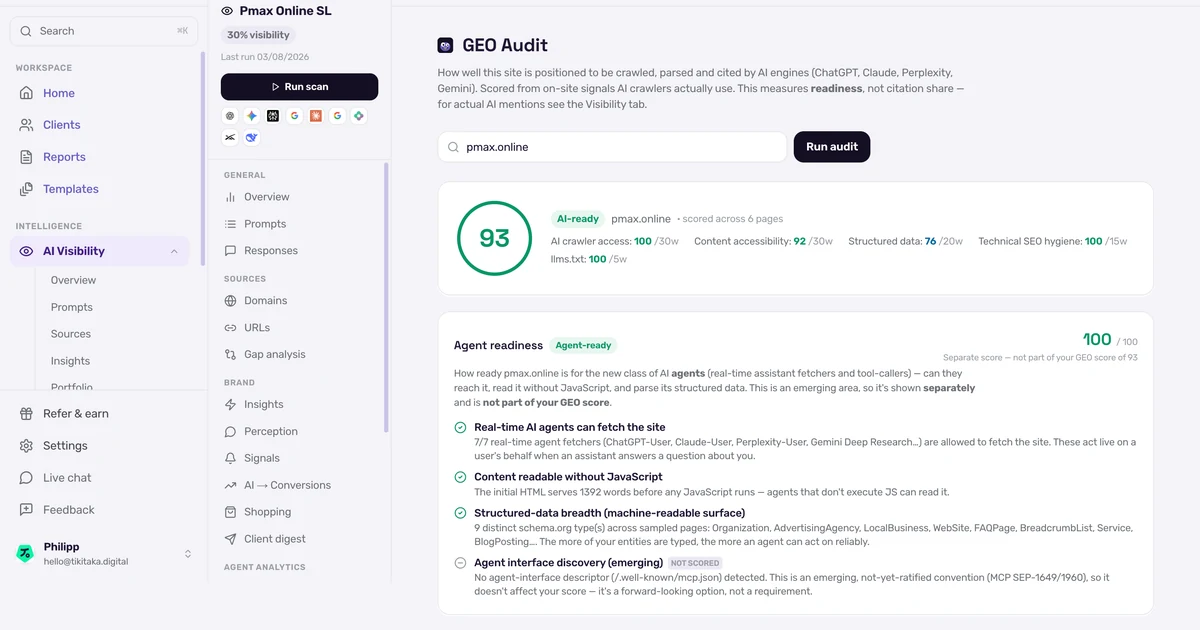Screen dimensions: 1200x630
Task: Click the Gemini sparkle engine icon
Action: click(252, 116)
